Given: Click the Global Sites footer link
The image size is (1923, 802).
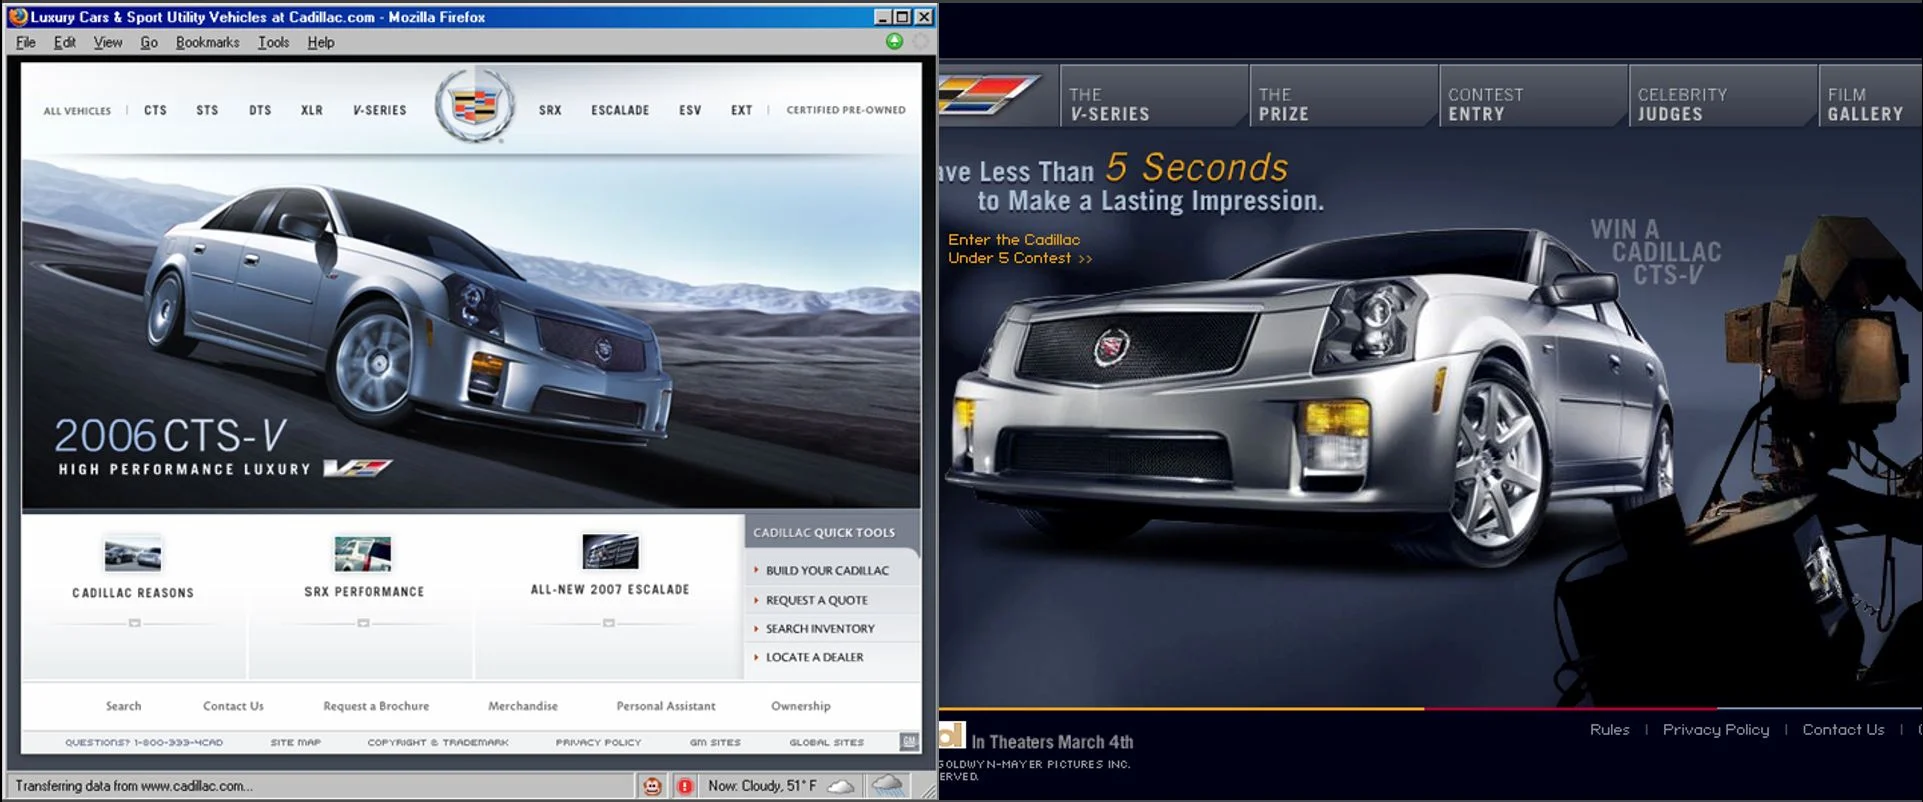Looking at the screenshot, I should pos(826,742).
